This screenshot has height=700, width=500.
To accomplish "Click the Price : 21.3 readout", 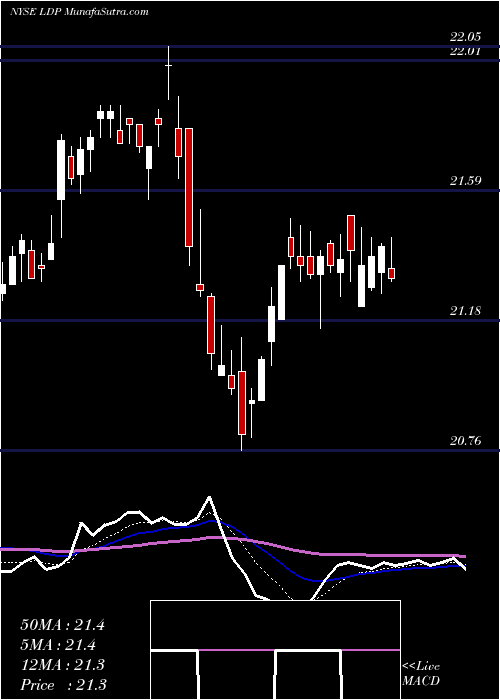I will [x=63, y=685].
